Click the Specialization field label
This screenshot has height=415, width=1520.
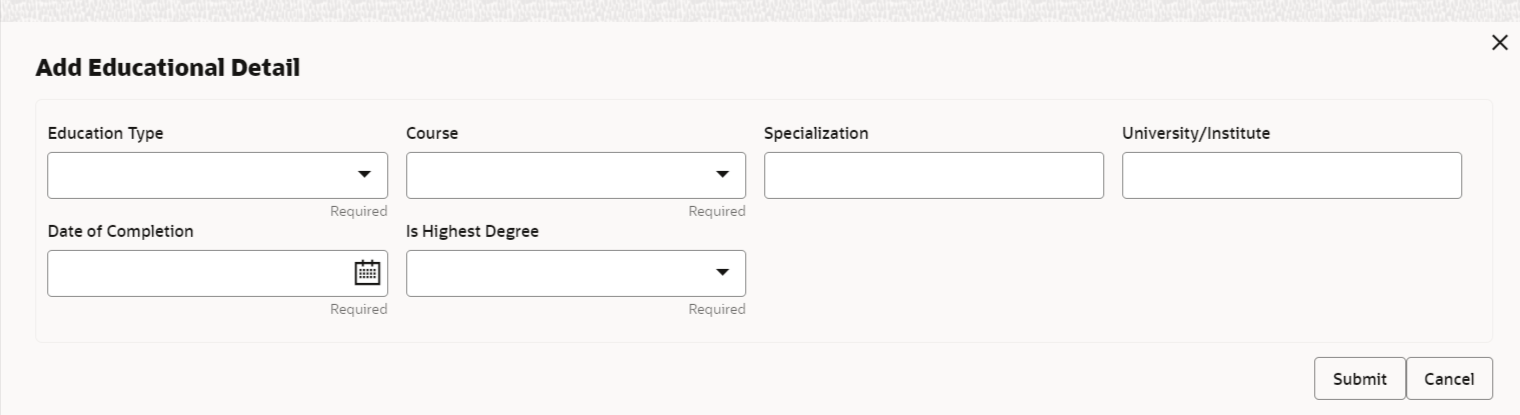point(816,133)
